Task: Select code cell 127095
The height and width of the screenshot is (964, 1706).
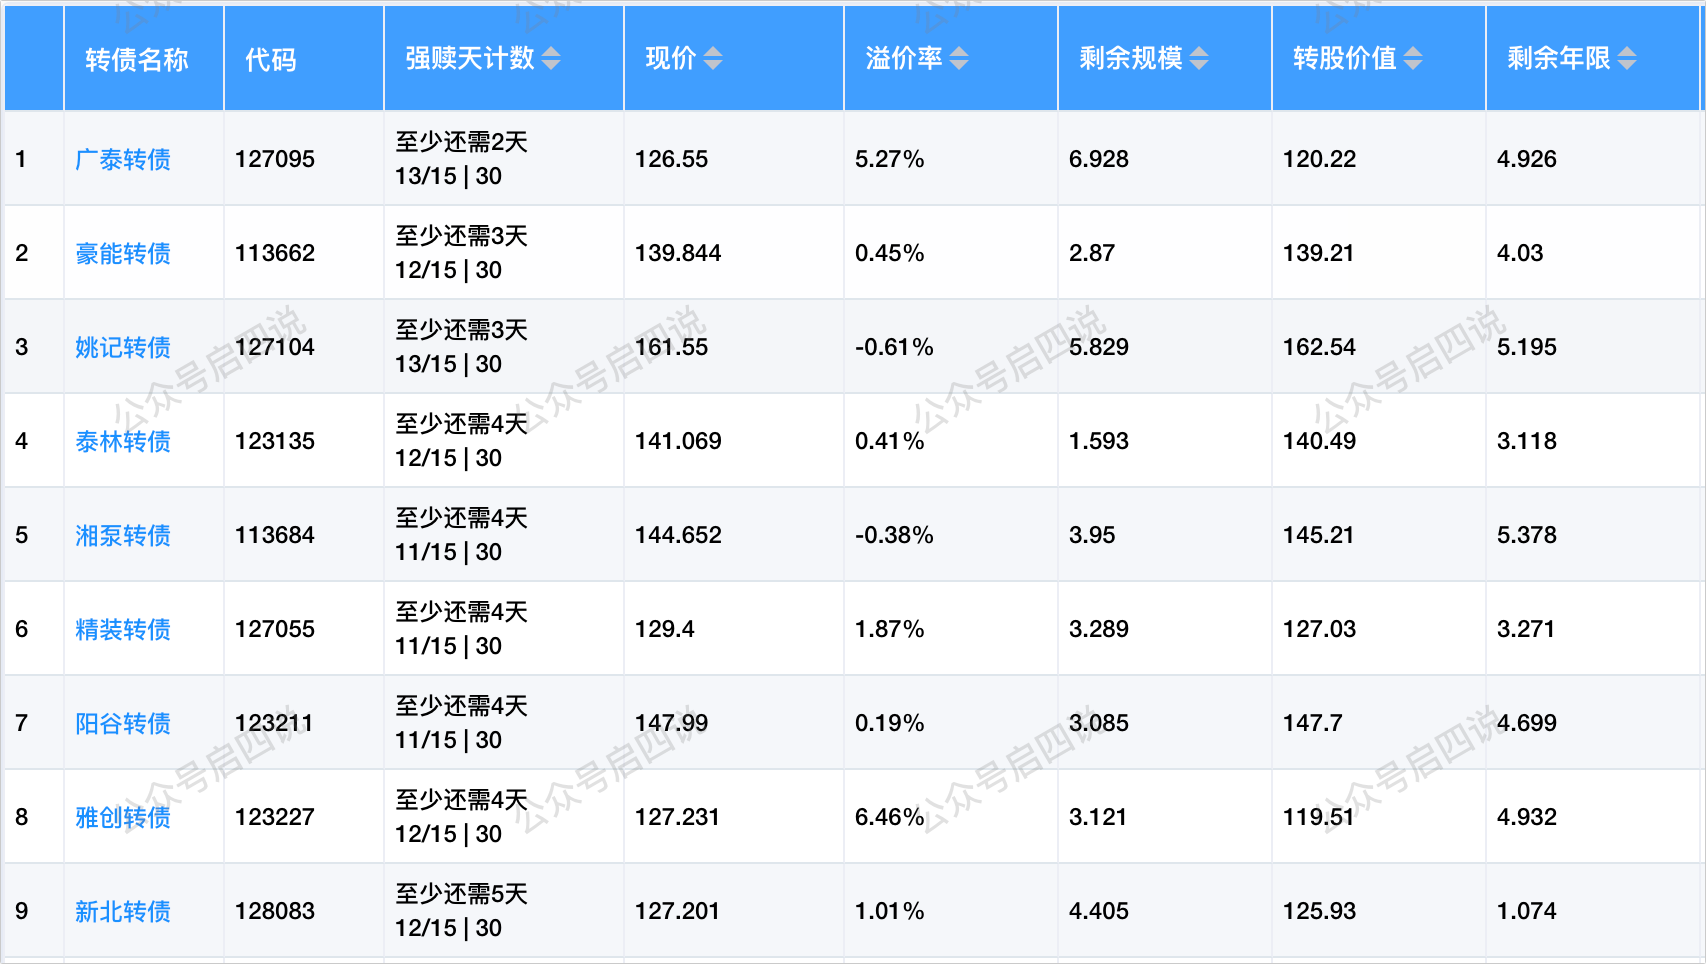Action: pos(275,159)
